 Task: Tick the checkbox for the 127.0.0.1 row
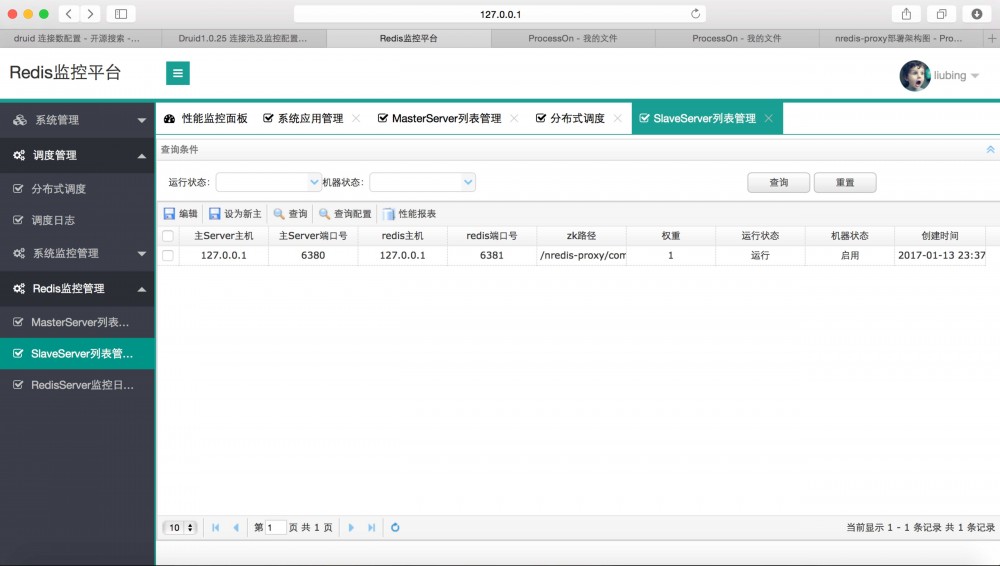(x=168, y=255)
